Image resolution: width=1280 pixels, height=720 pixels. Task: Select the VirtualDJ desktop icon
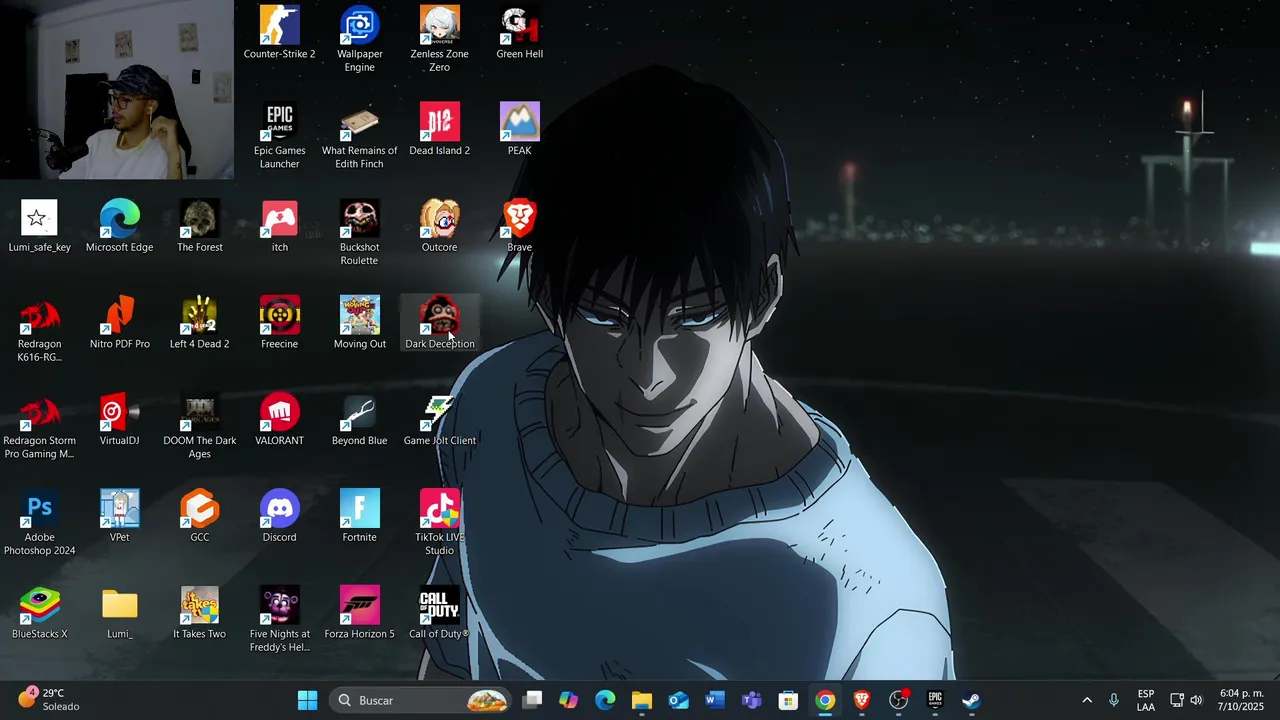tap(119, 419)
